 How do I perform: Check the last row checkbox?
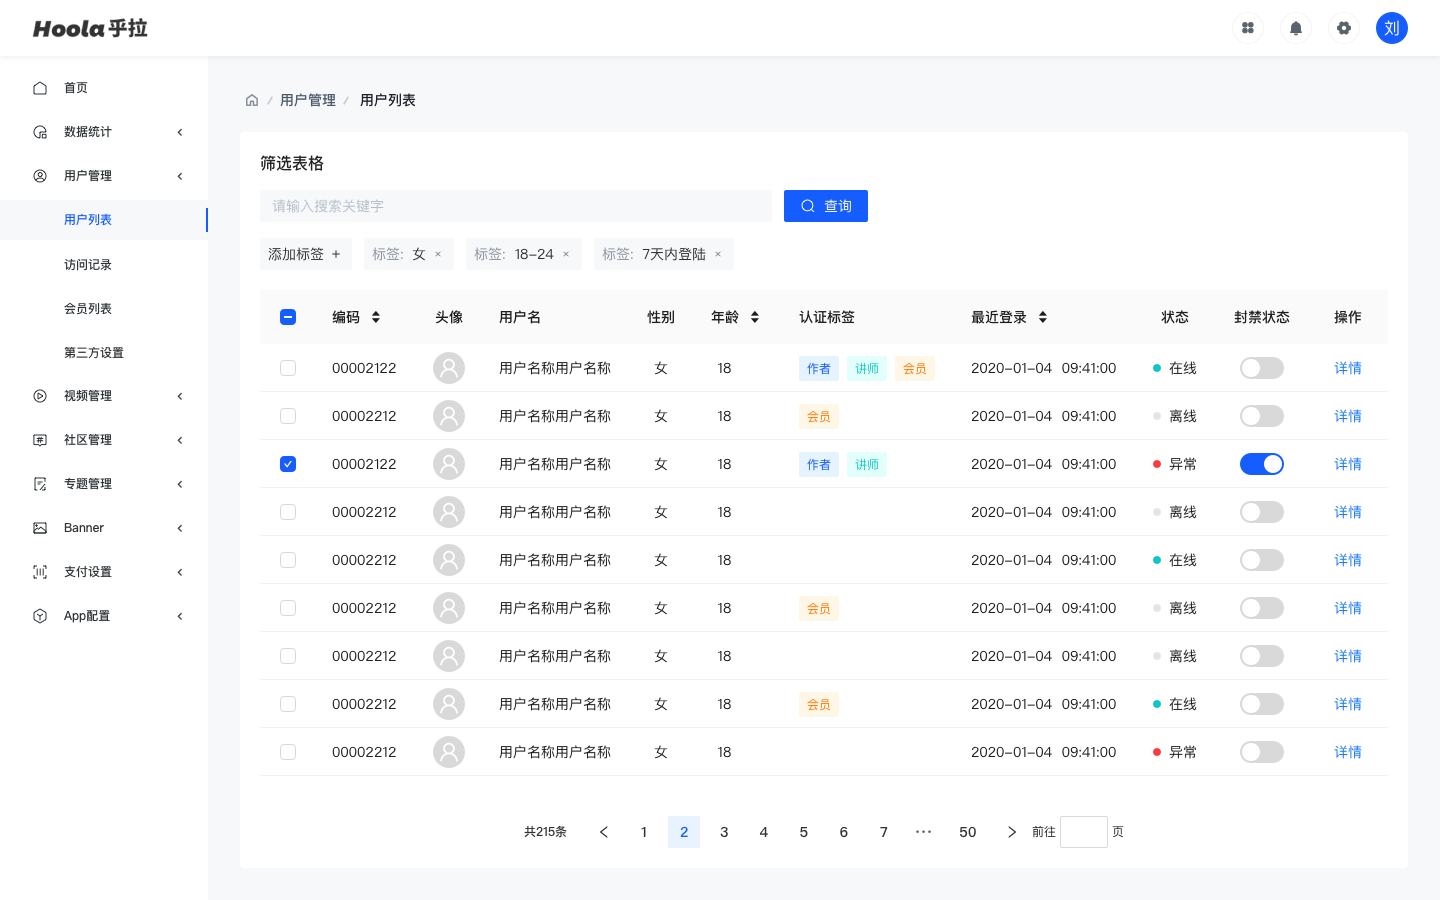tap(288, 752)
